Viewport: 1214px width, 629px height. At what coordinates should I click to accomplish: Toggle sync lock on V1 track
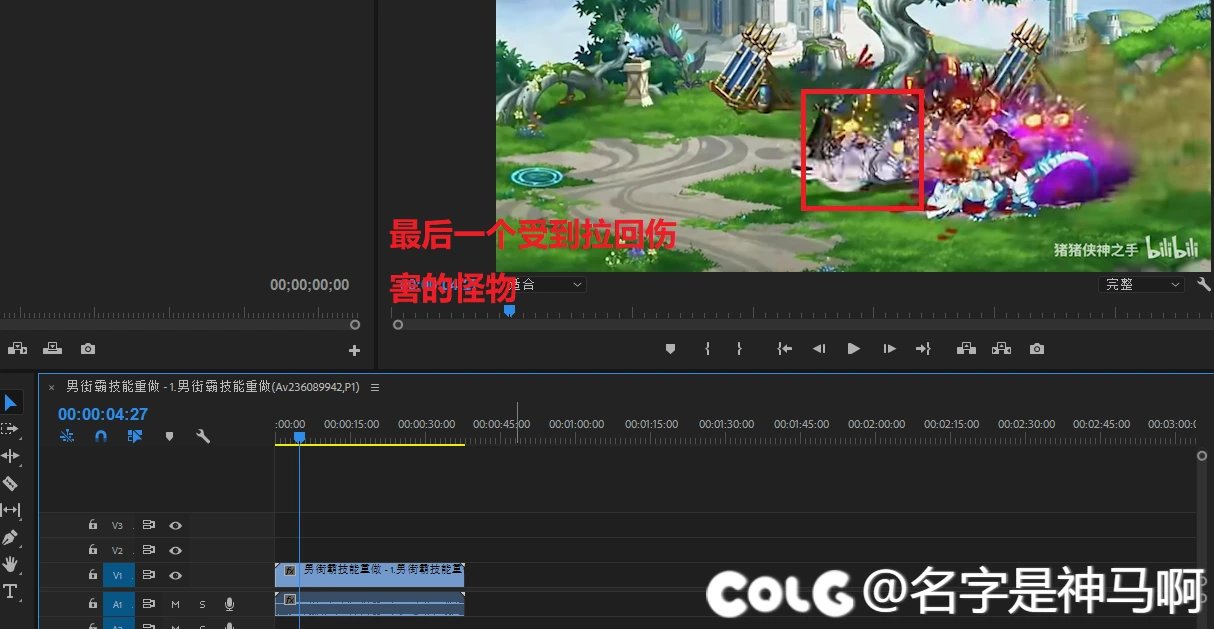pos(149,575)
